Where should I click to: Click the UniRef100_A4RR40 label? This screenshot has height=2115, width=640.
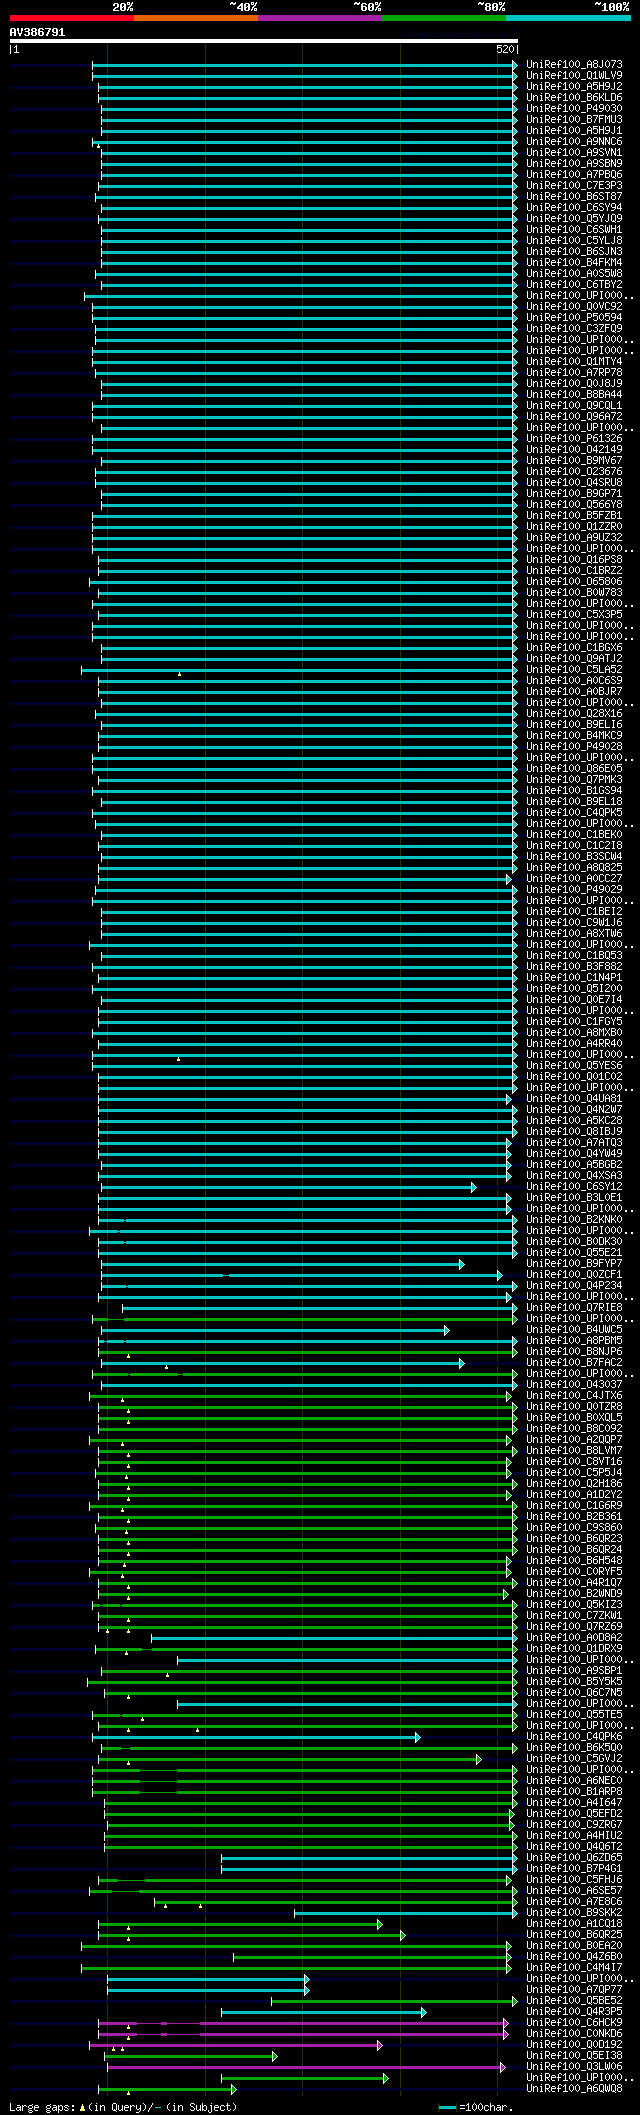pyautogui.click(x=574, y=1043)
